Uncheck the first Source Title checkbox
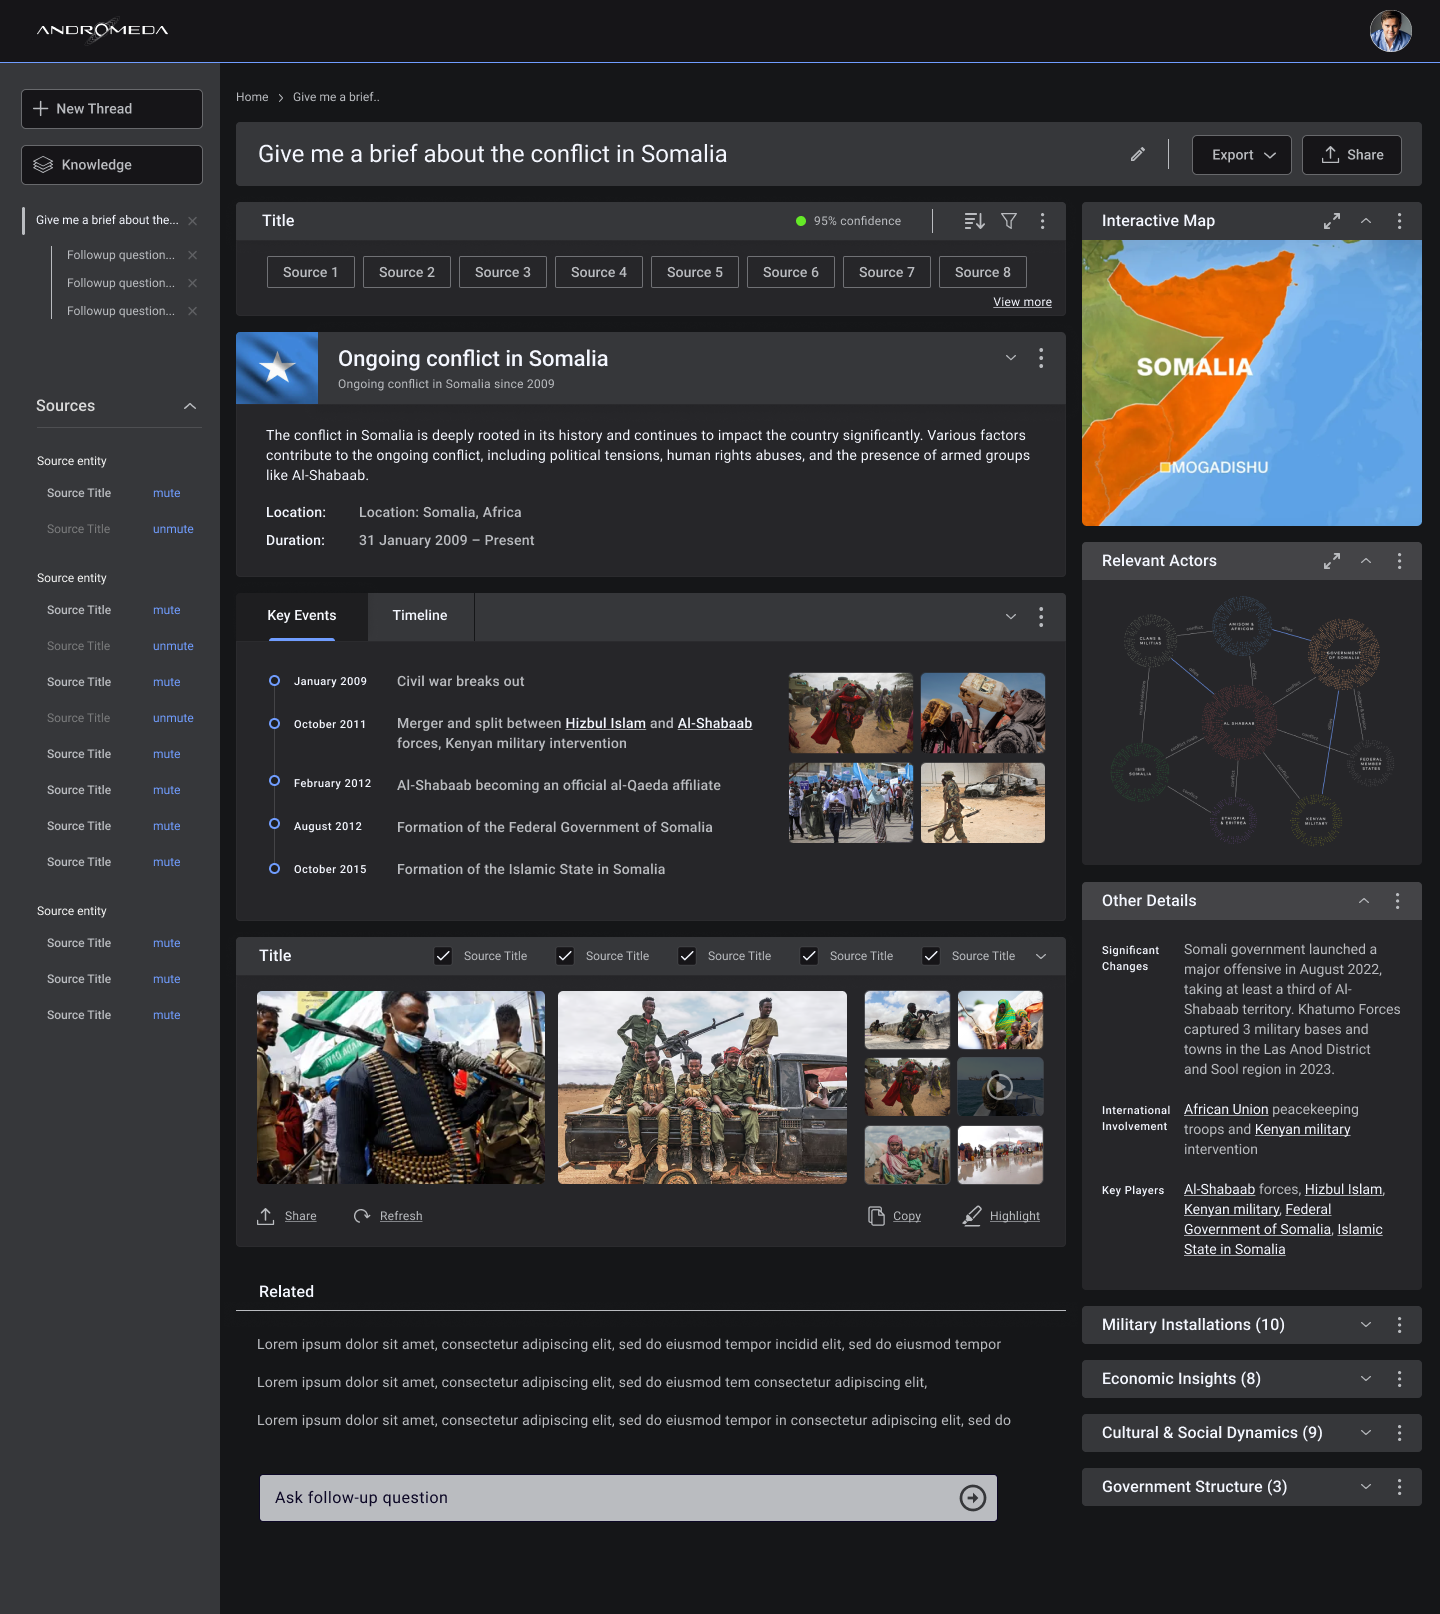Viewport: 1440px width, 1614px height. click(443, 956)
